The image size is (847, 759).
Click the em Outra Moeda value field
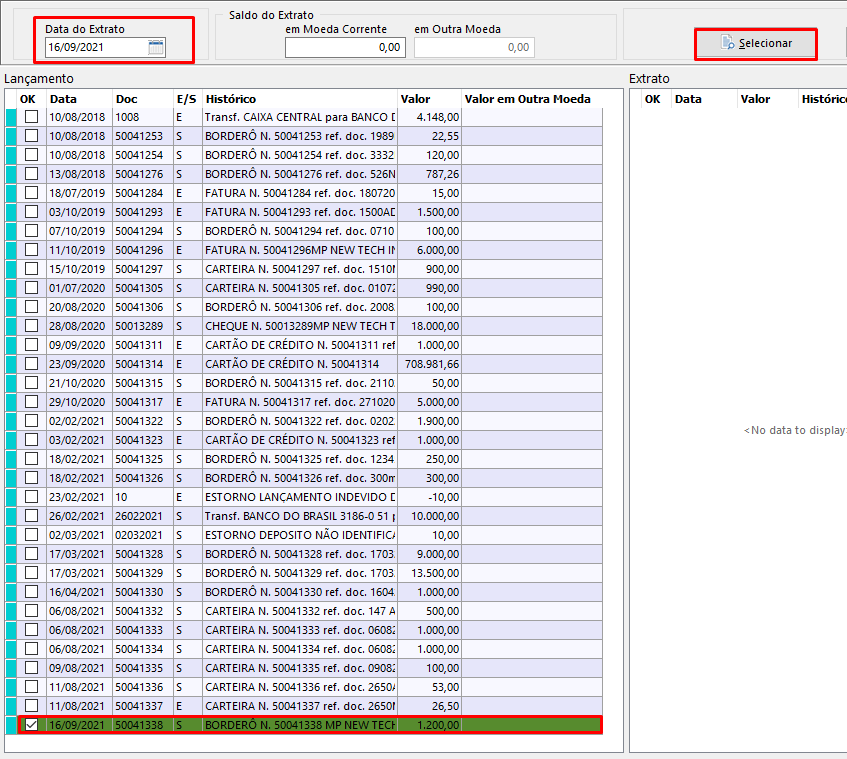click(x=474, y=47)
